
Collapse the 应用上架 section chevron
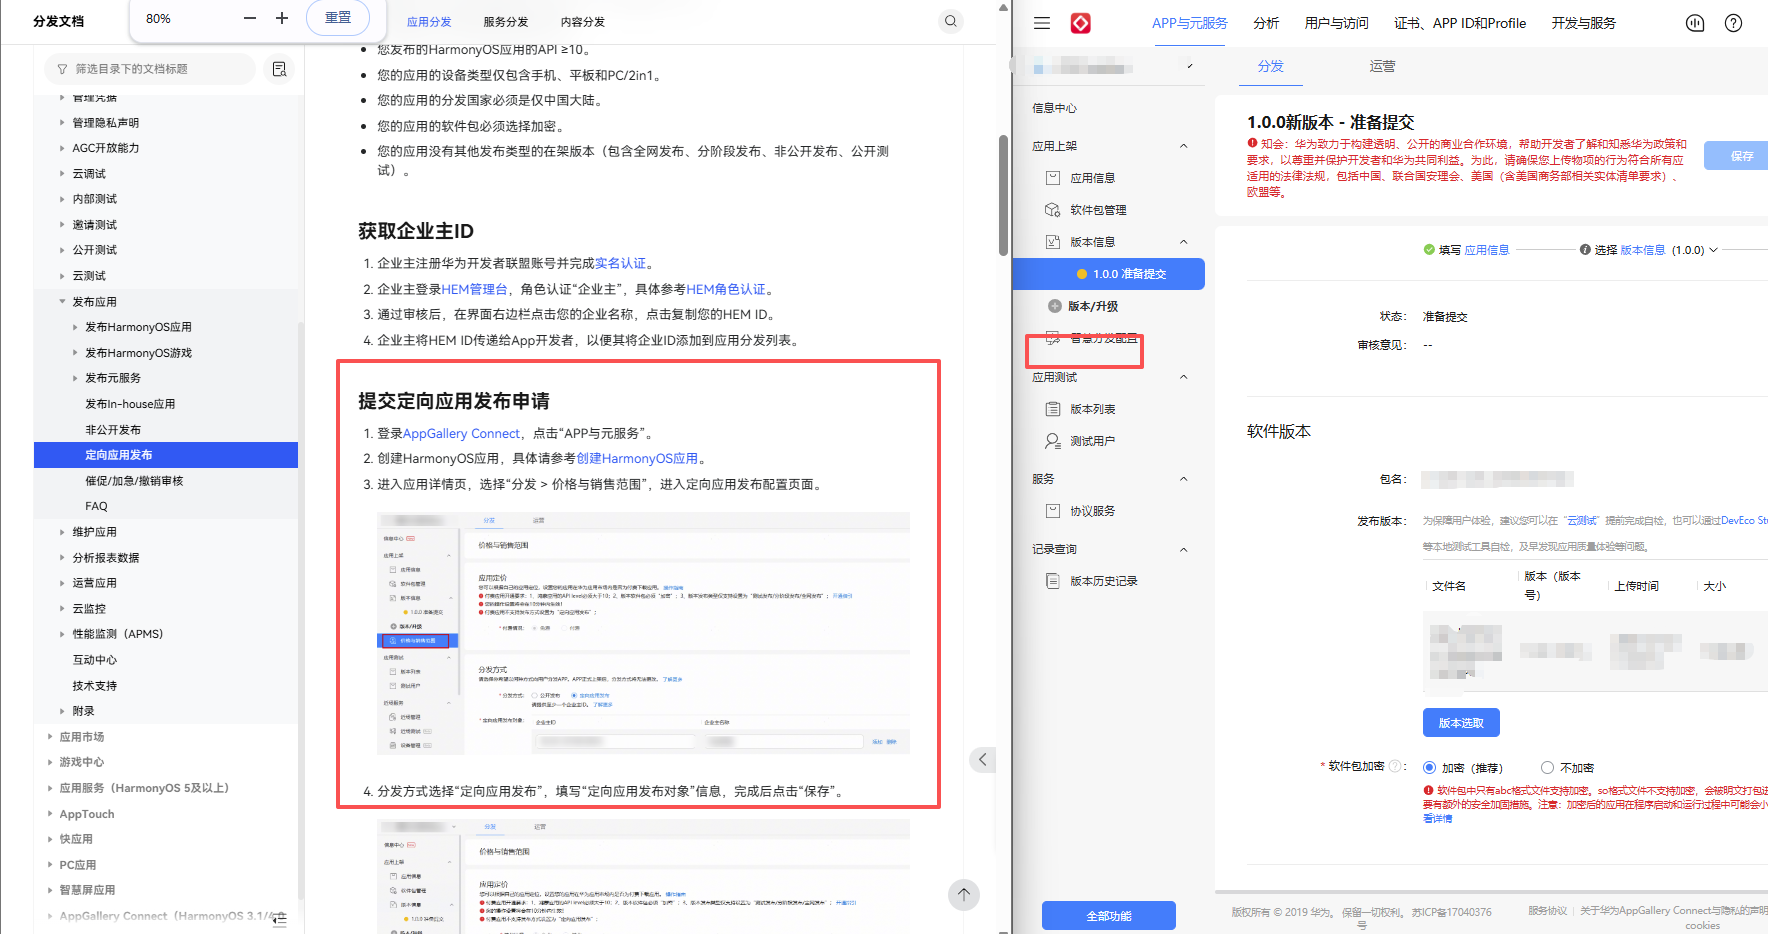click(1183, 145)
